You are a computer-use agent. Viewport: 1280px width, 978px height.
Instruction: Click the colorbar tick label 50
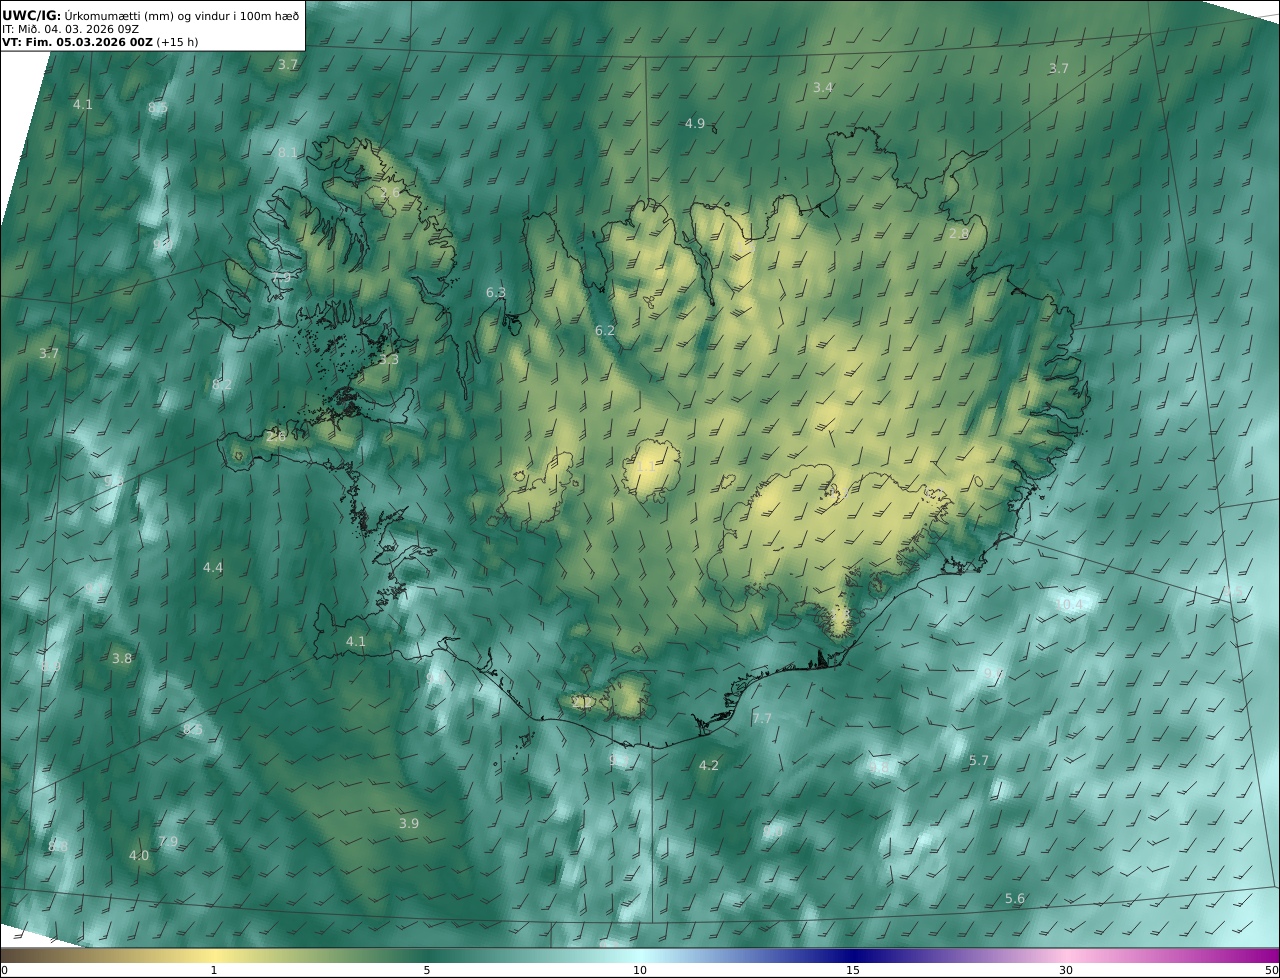click(1271, 971)
